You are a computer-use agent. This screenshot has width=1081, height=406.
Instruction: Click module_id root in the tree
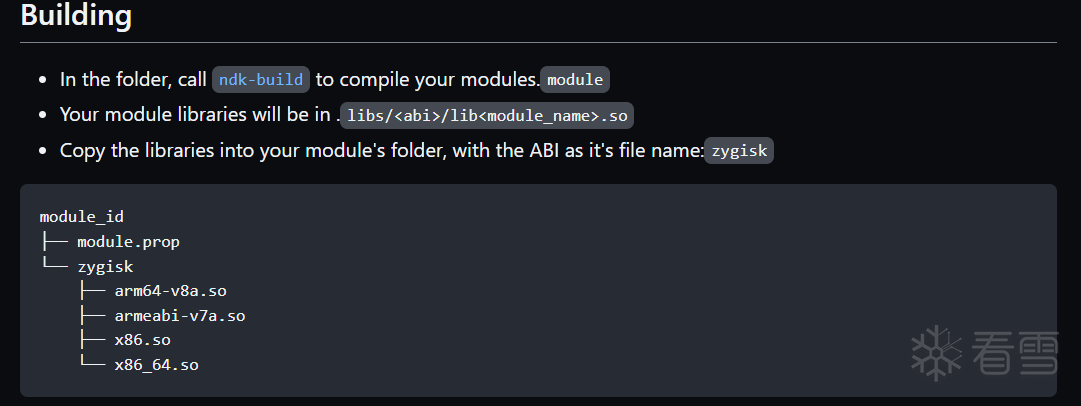pos(82,216)
